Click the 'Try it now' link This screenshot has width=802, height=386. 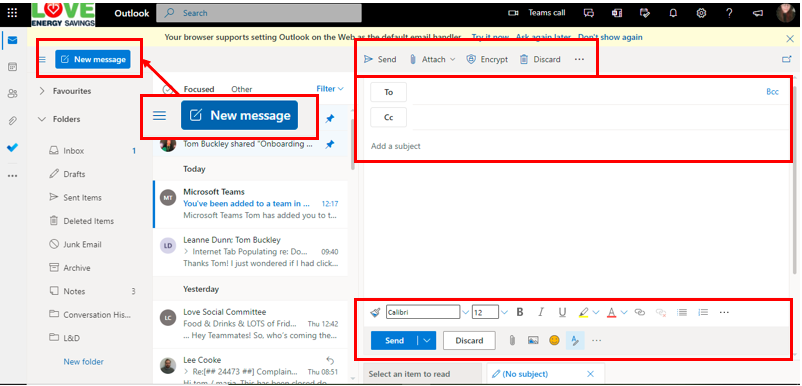tap(490, 37)
